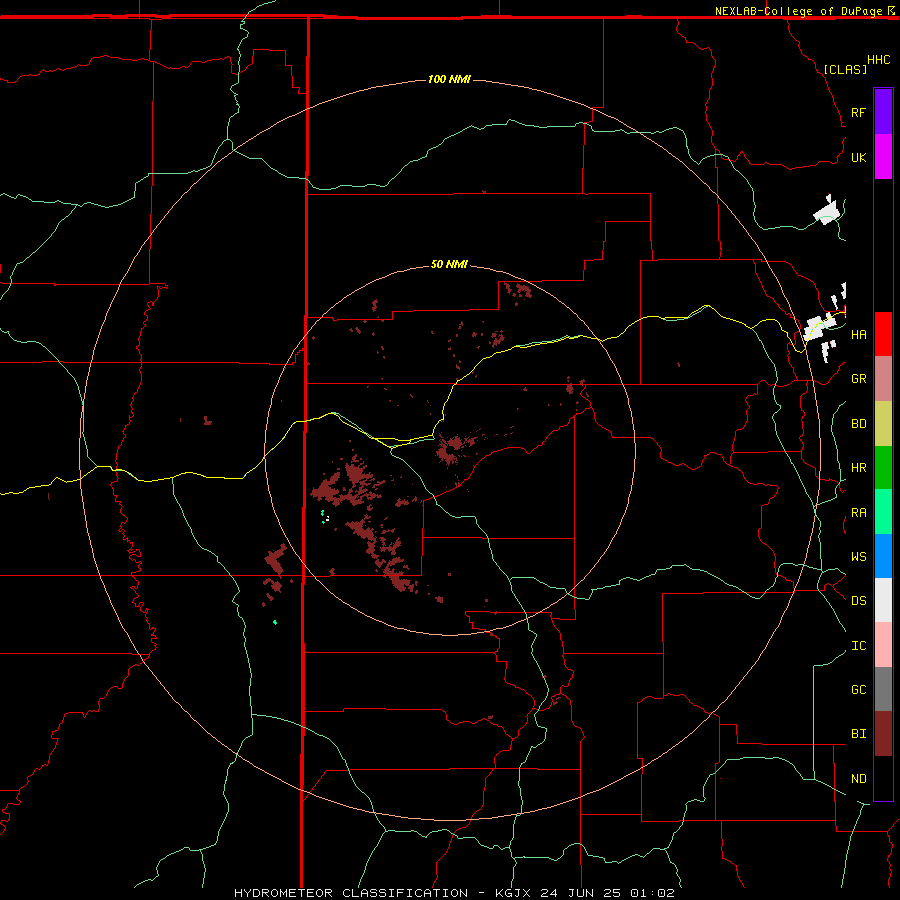Click the GC legend label text
This screenshot has height=900, width=900.
858,689
